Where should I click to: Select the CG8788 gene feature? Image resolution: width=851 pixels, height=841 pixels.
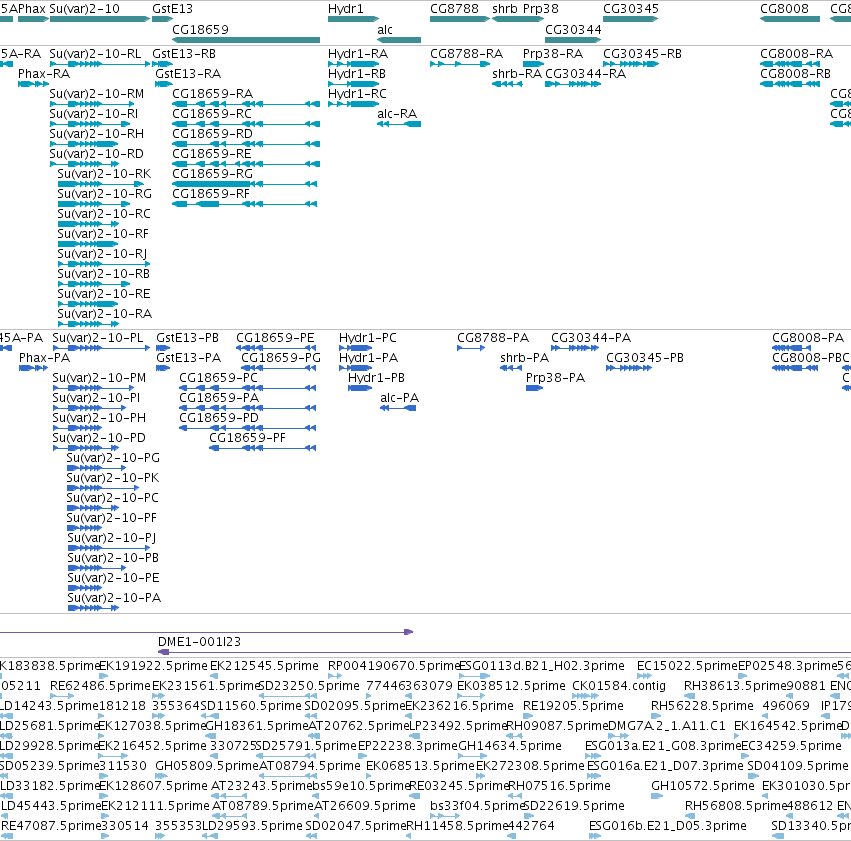pyautogui.click(x=460, y=19)
